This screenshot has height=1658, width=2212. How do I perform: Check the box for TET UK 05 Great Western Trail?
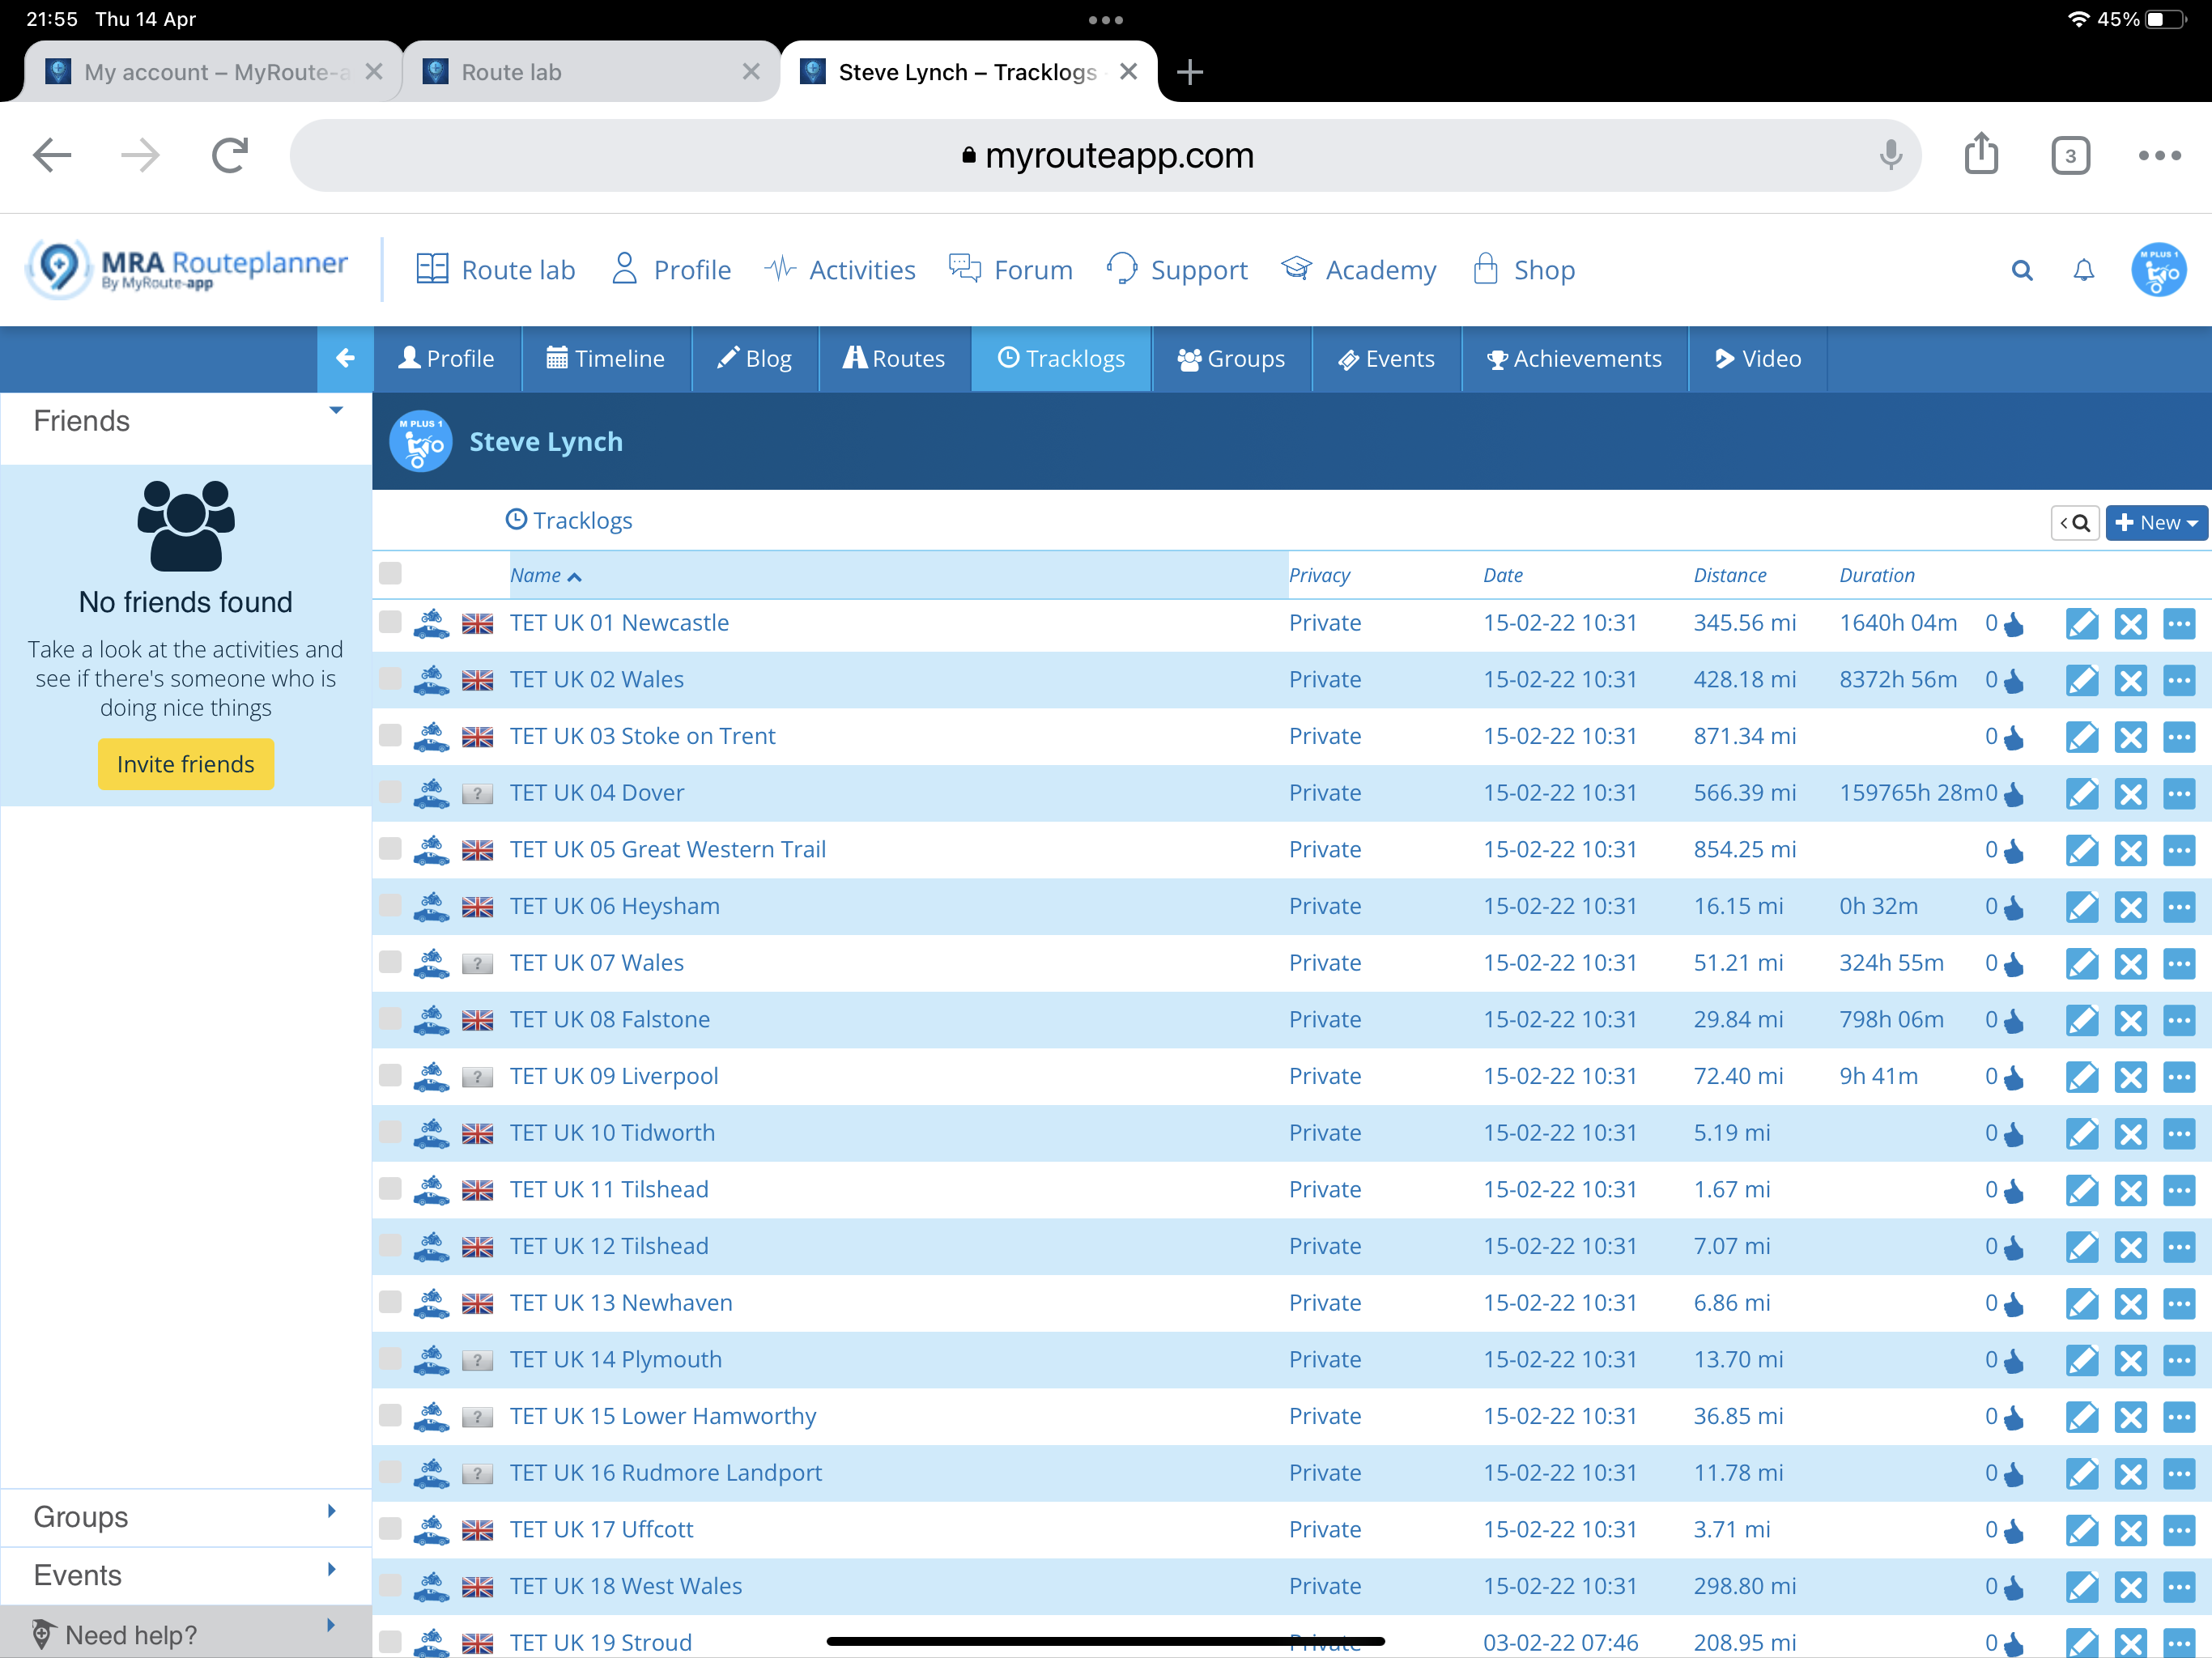point(390,849)
